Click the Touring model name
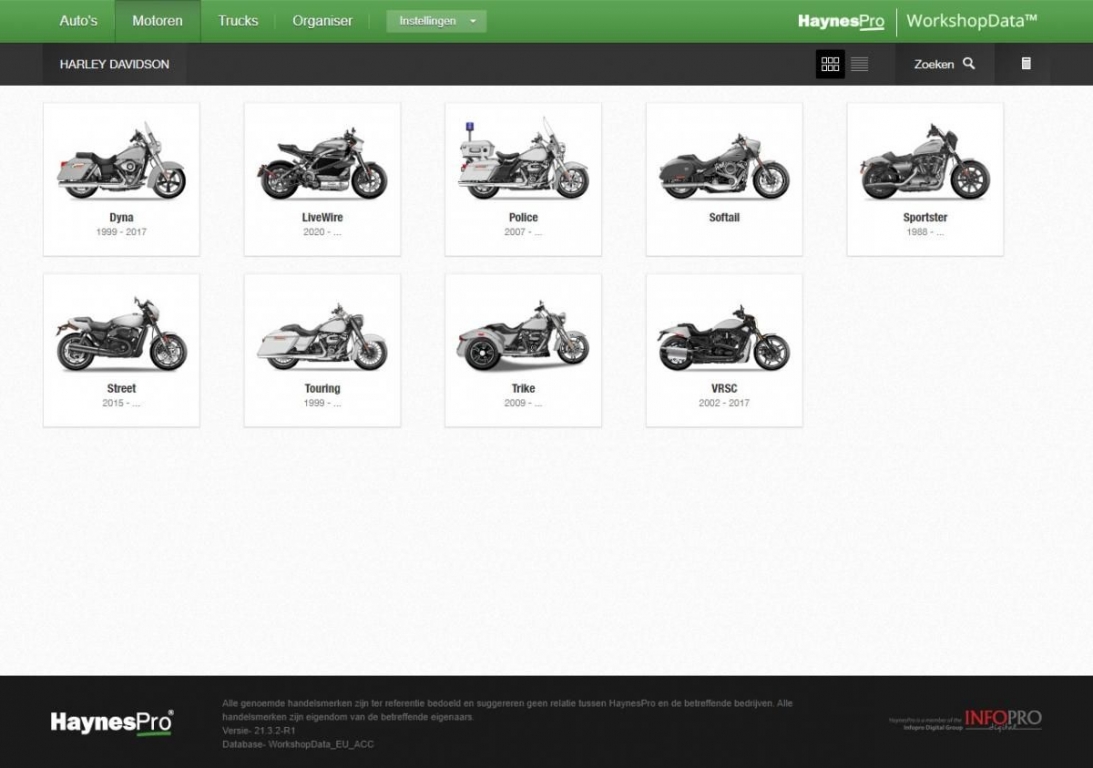Viewport: 1093px width, 768px height. click(x=322, y=388)
